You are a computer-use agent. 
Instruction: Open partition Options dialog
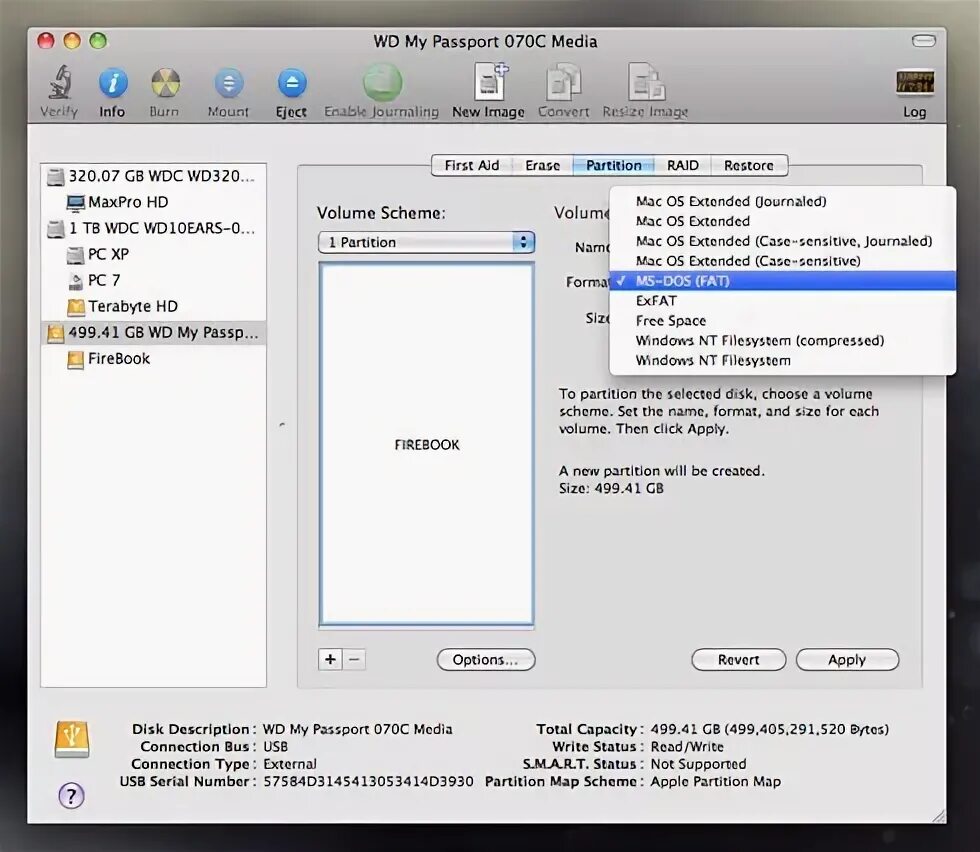click(x=486, y=660)
